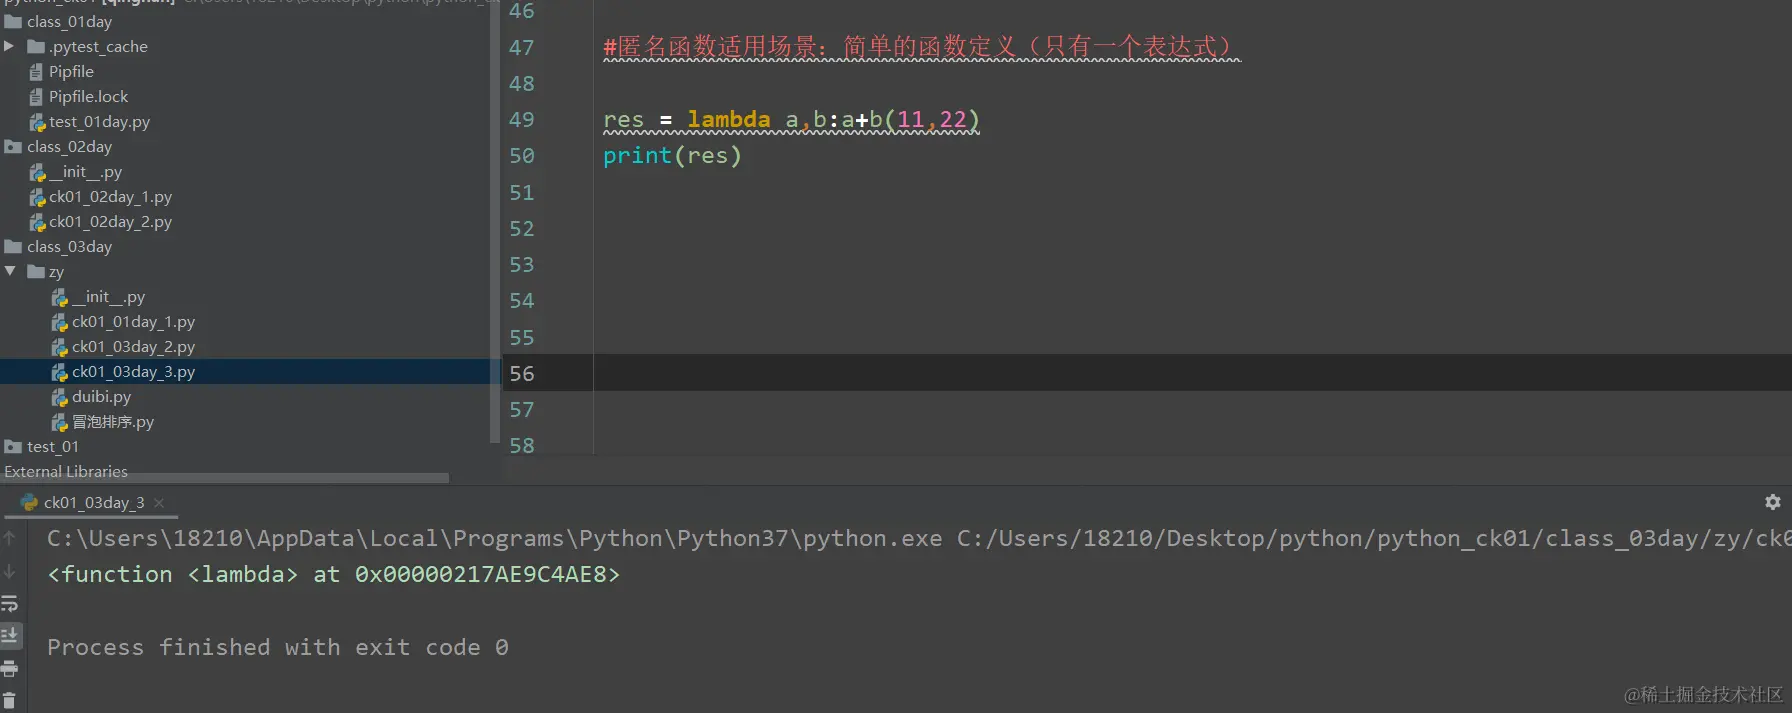Click line number 47 in the gutter
The width and height of the screenshot is (1792, 713).
(x=521, y=47)
